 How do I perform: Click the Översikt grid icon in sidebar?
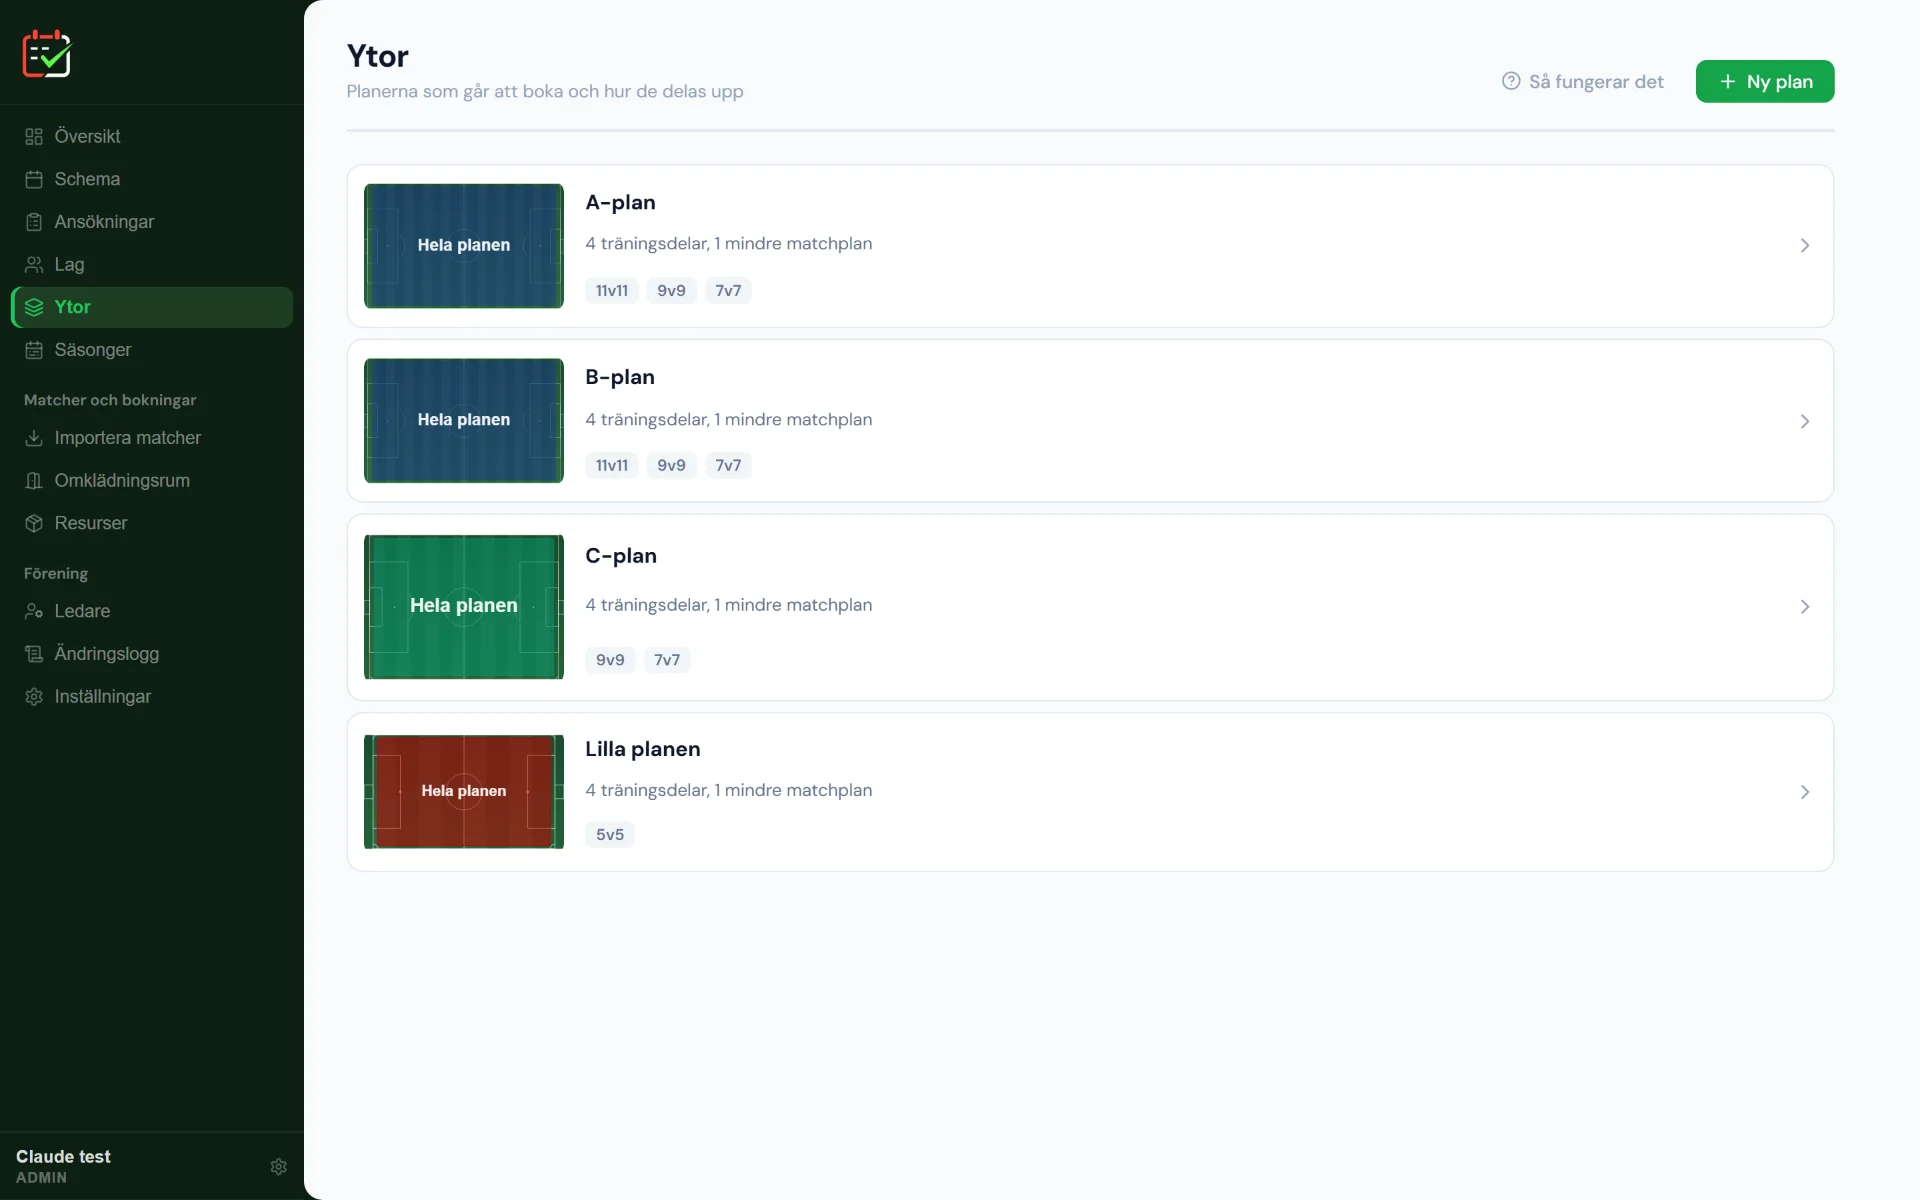[x=34, y=136]
